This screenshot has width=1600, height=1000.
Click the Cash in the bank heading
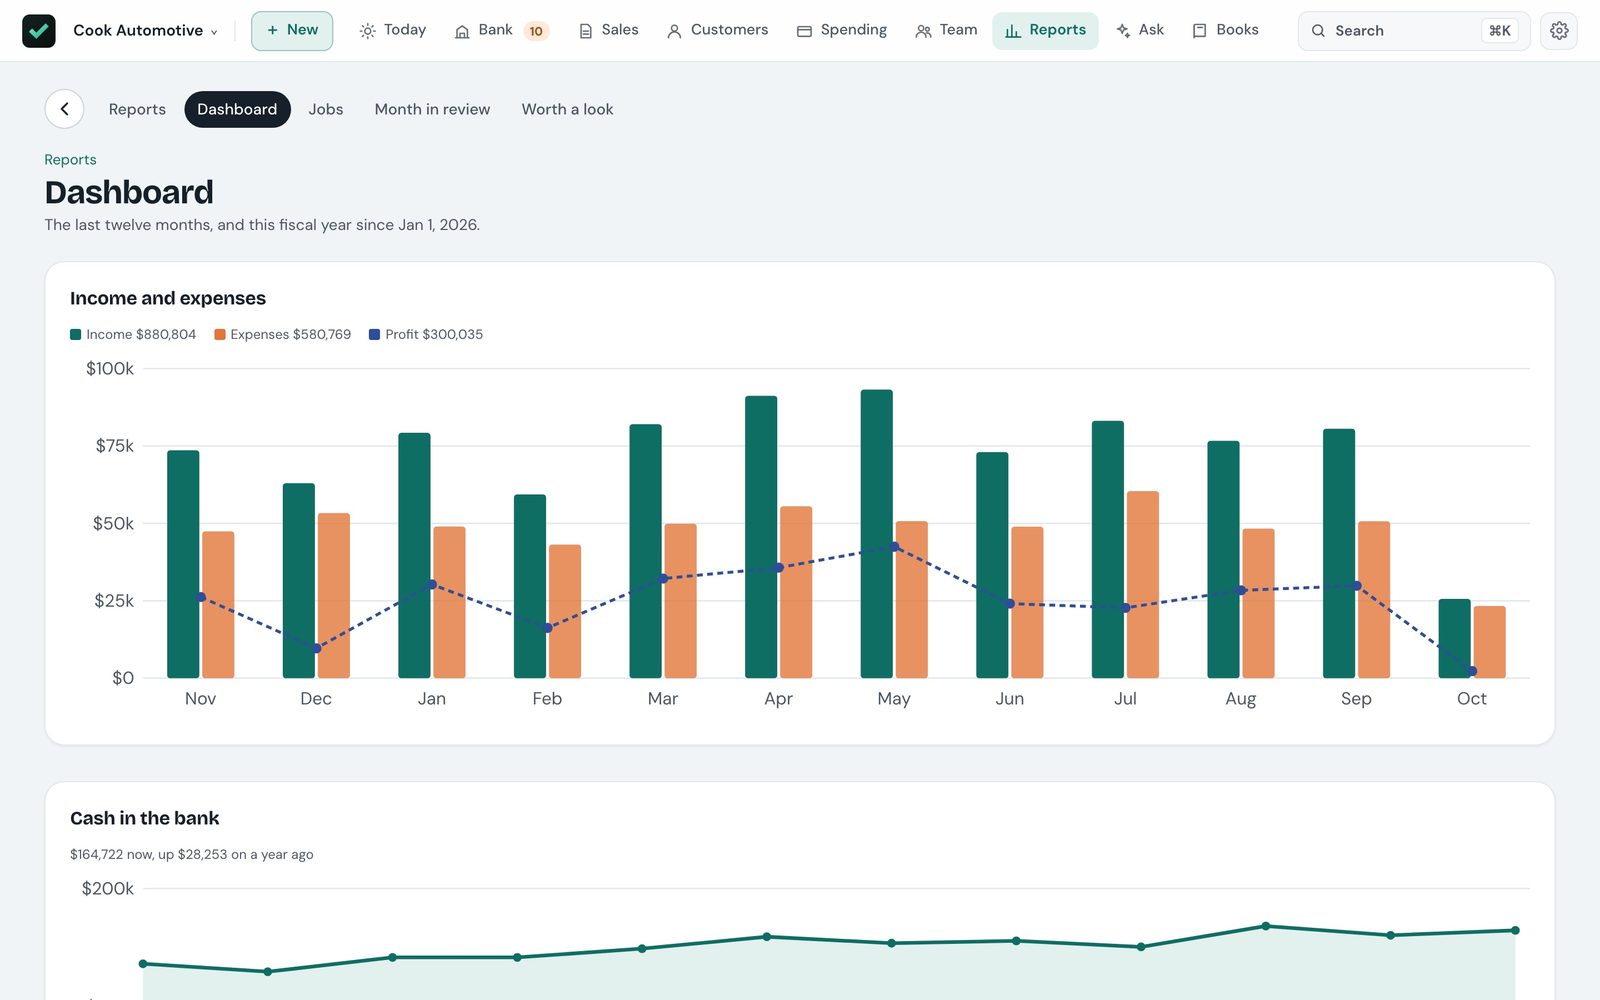point(145,818)
